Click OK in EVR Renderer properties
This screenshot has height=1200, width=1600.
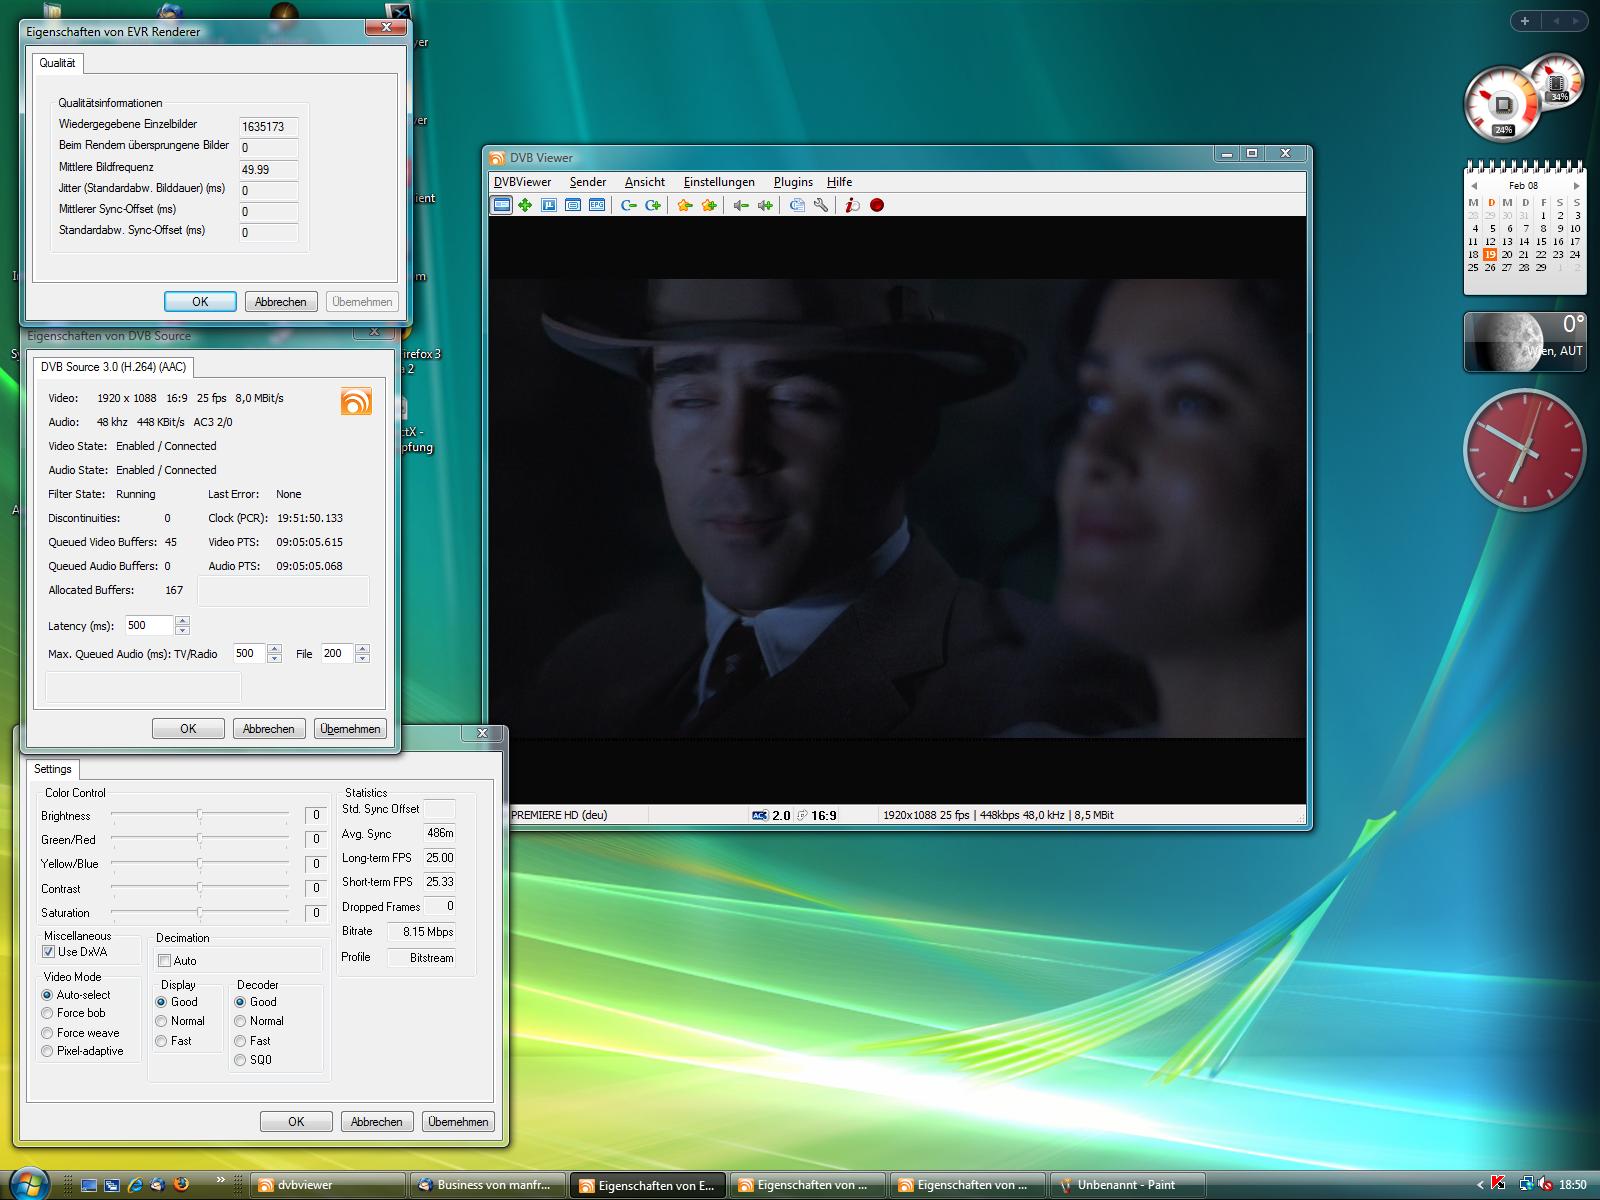[200, 302]
